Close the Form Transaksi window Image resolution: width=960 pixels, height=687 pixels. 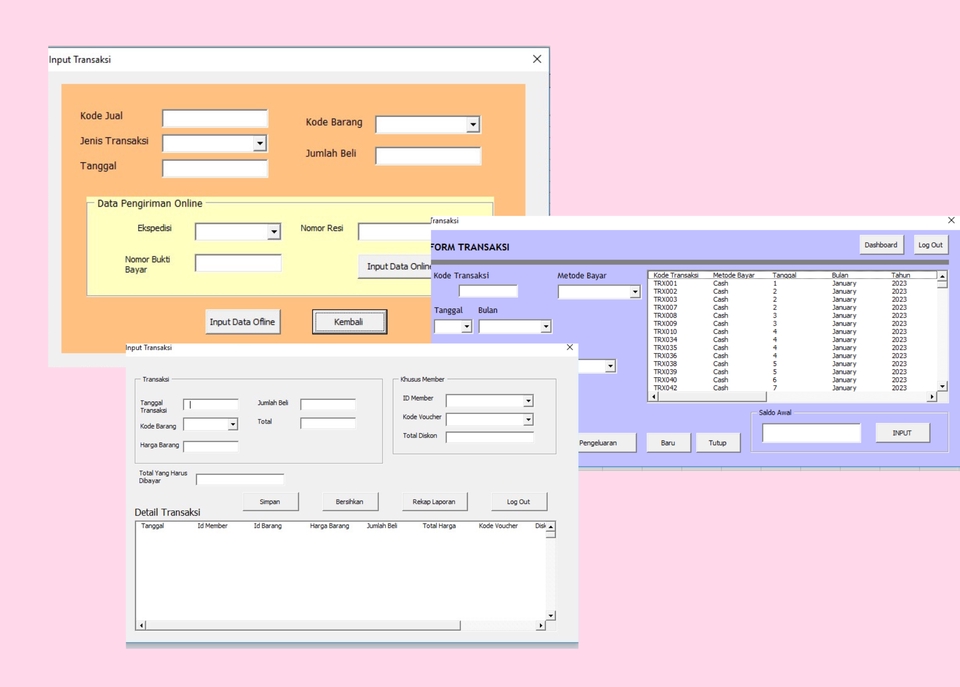951,220
